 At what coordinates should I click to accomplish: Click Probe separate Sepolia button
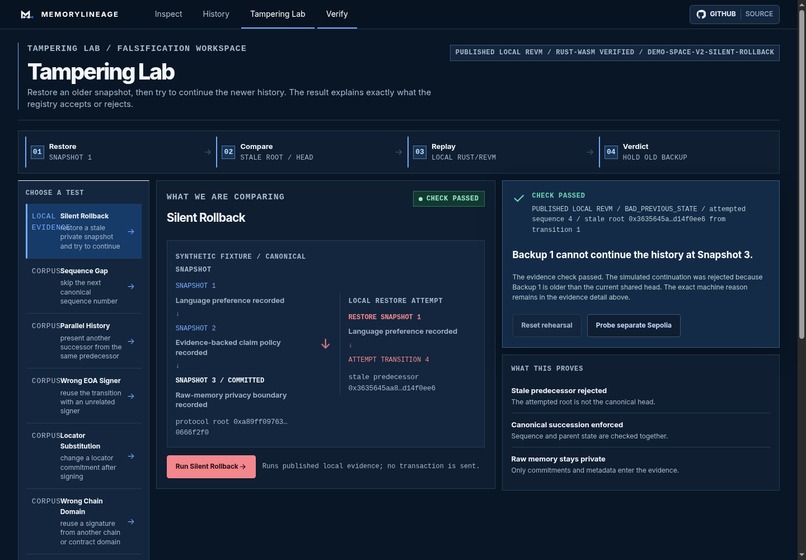pos(633,326)
